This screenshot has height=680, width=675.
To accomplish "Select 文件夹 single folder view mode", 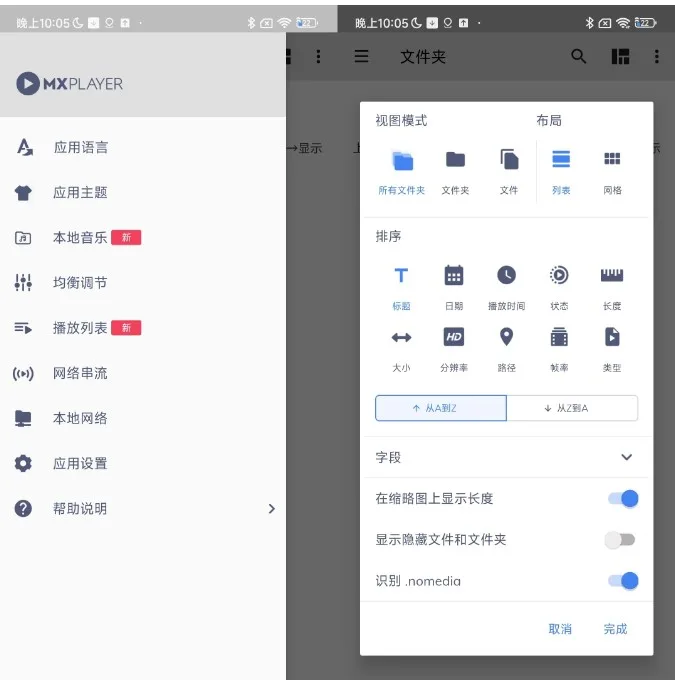I will pos(455,173).
